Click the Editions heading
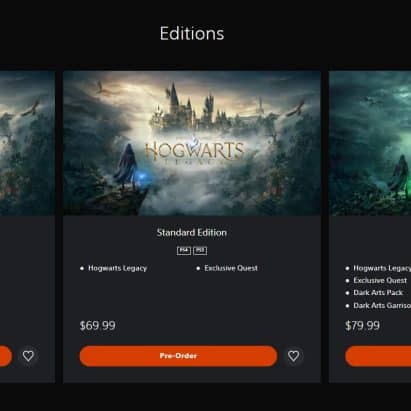 [192, 34]
